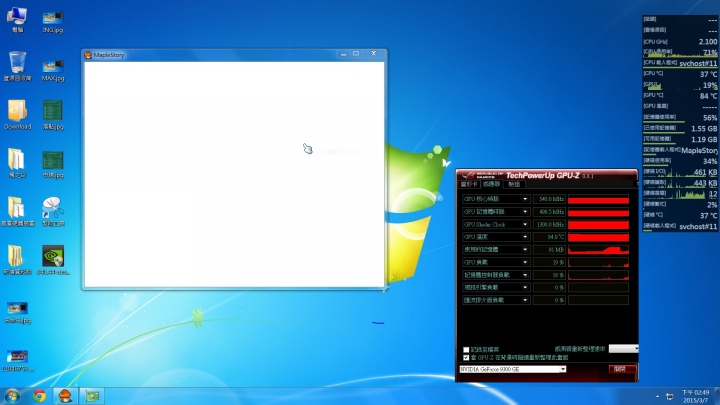Click the Windows Start orb
The height and width of the screenshot is (405, 720).
(x=12, y=396)
